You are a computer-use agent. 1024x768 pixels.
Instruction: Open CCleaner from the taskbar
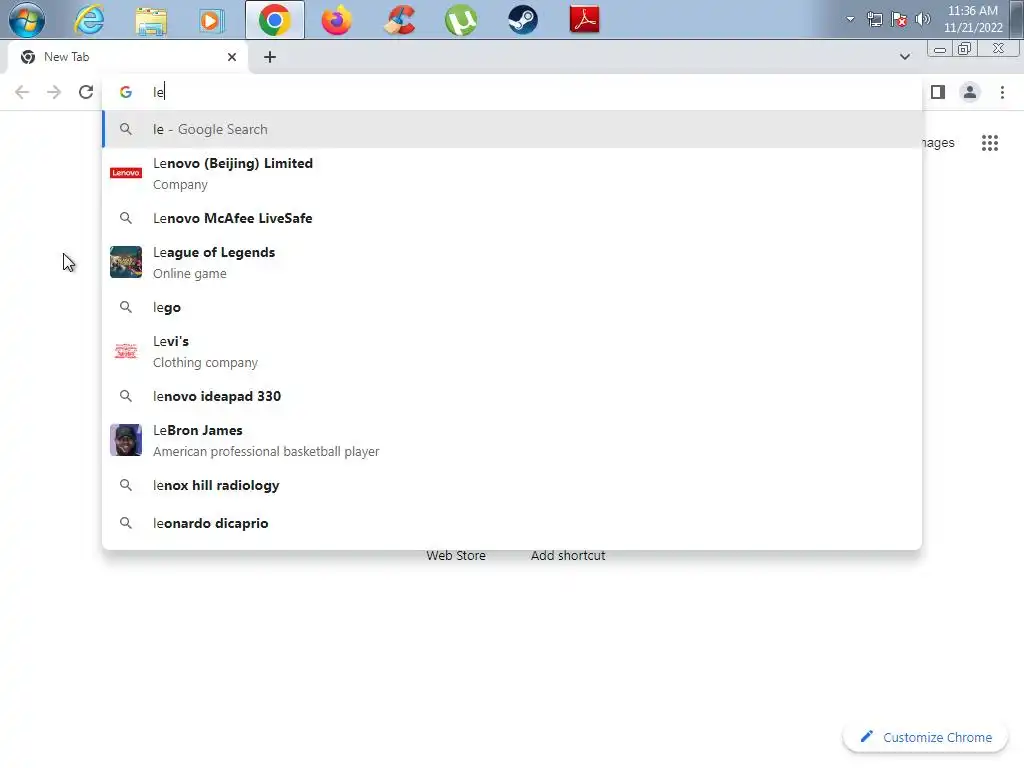tap(398, 20)
